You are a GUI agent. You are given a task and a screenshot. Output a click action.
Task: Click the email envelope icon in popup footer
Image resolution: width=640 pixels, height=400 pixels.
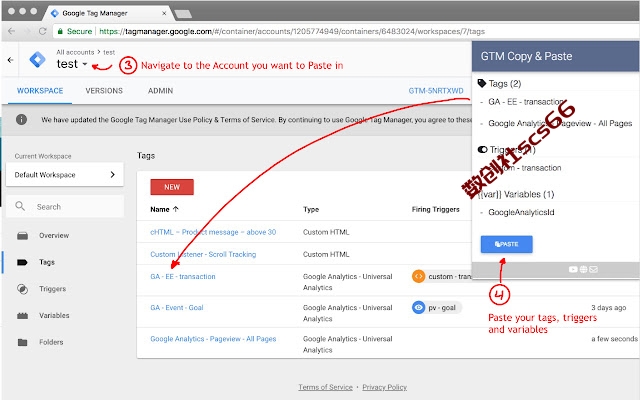click(x=593, y=269)
